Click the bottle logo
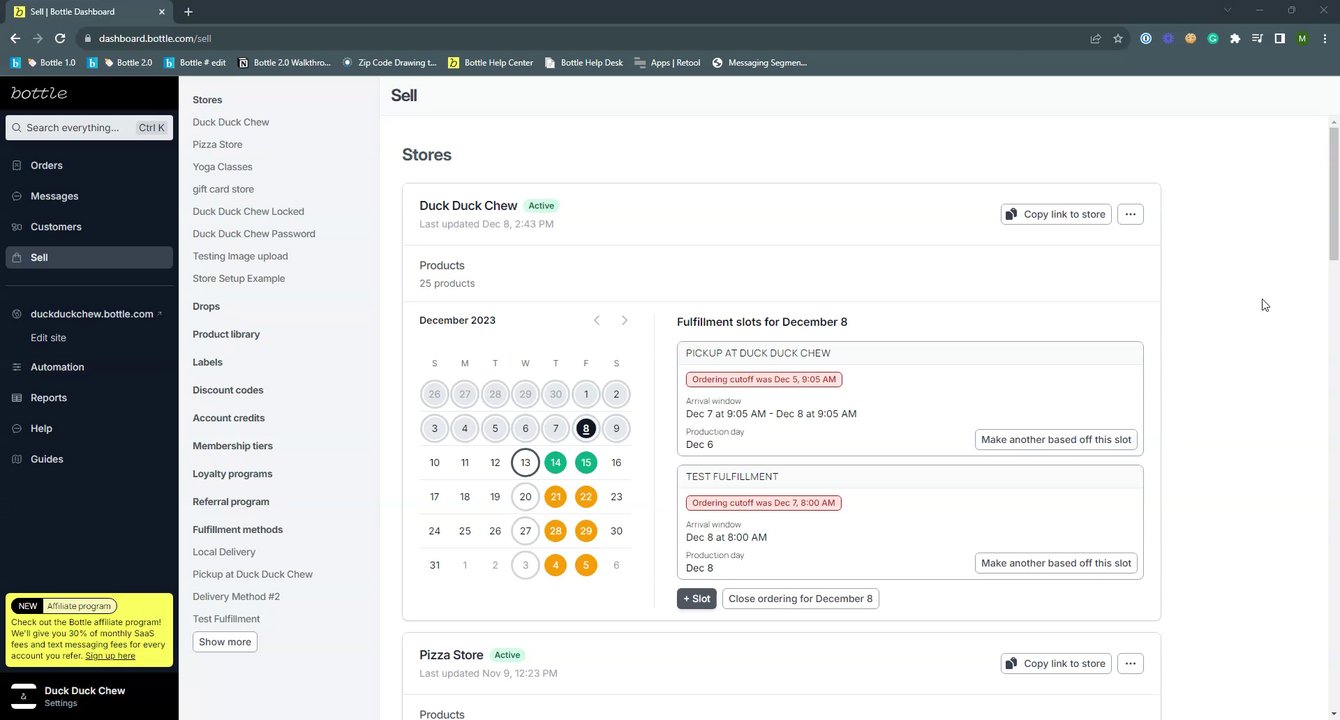The height and width of the screenshot is (720, 1340). [x=39, y=93]
